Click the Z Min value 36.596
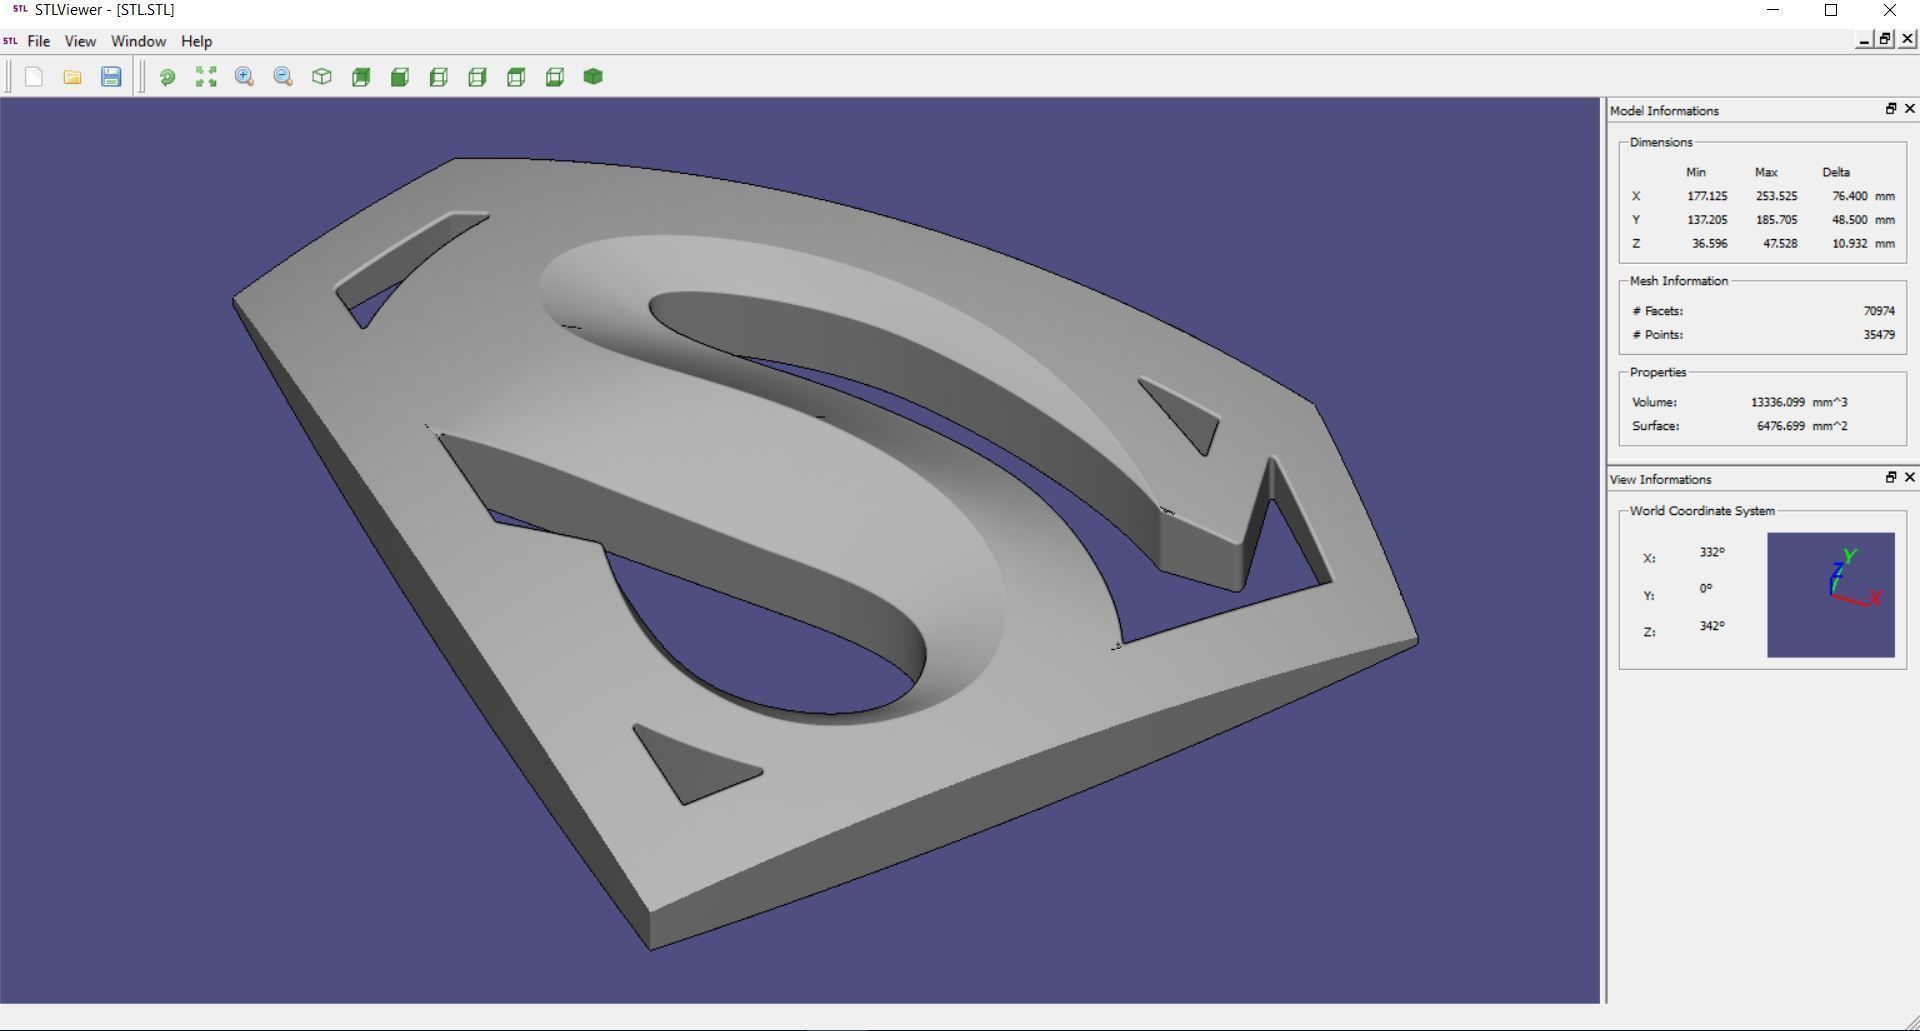Screen dimensions: 1920x1031 (x=1709, y=244)
